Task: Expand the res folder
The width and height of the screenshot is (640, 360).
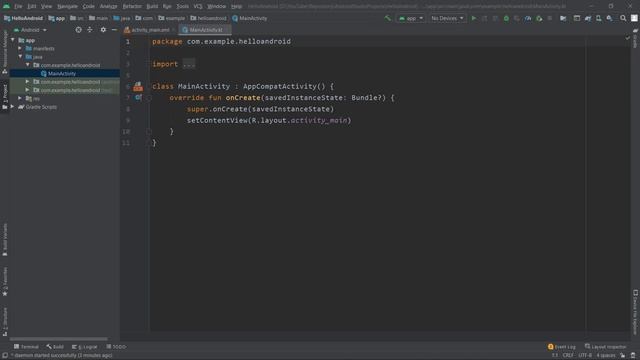Action: 20,98
